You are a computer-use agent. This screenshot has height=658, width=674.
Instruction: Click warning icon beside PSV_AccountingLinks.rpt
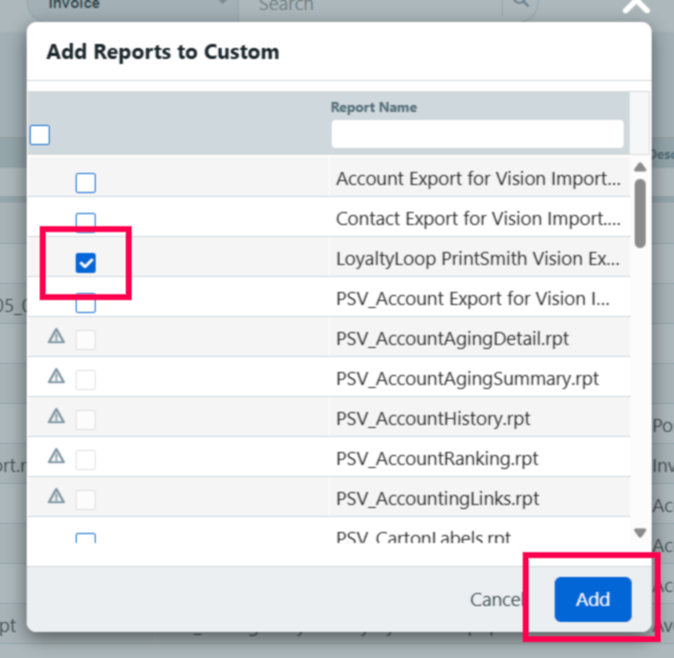[57, 496]
